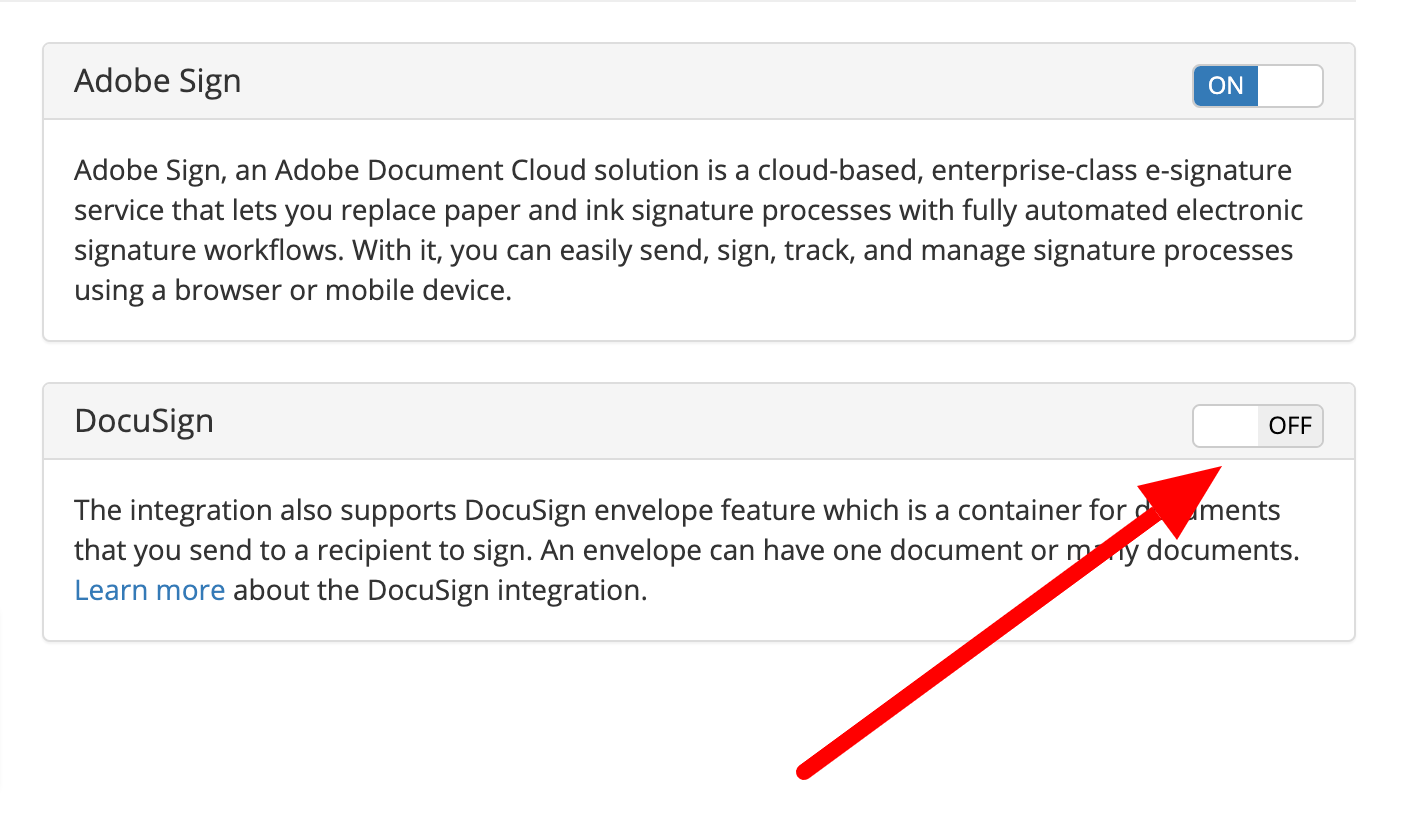The width and height of the screenshot is (1416, 826).
Task: Click the blue ON label of Adobe Sign switch
Action: tap(1226, 86)
